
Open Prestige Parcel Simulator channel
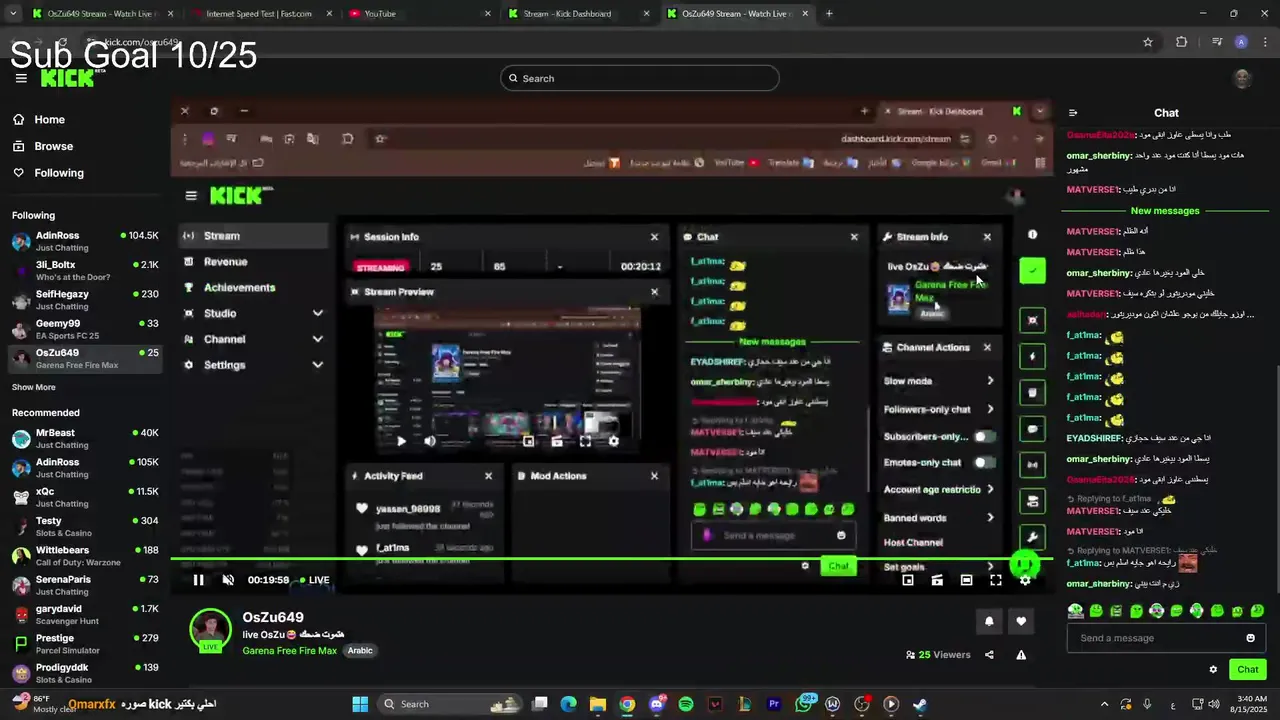pos(85,643)
